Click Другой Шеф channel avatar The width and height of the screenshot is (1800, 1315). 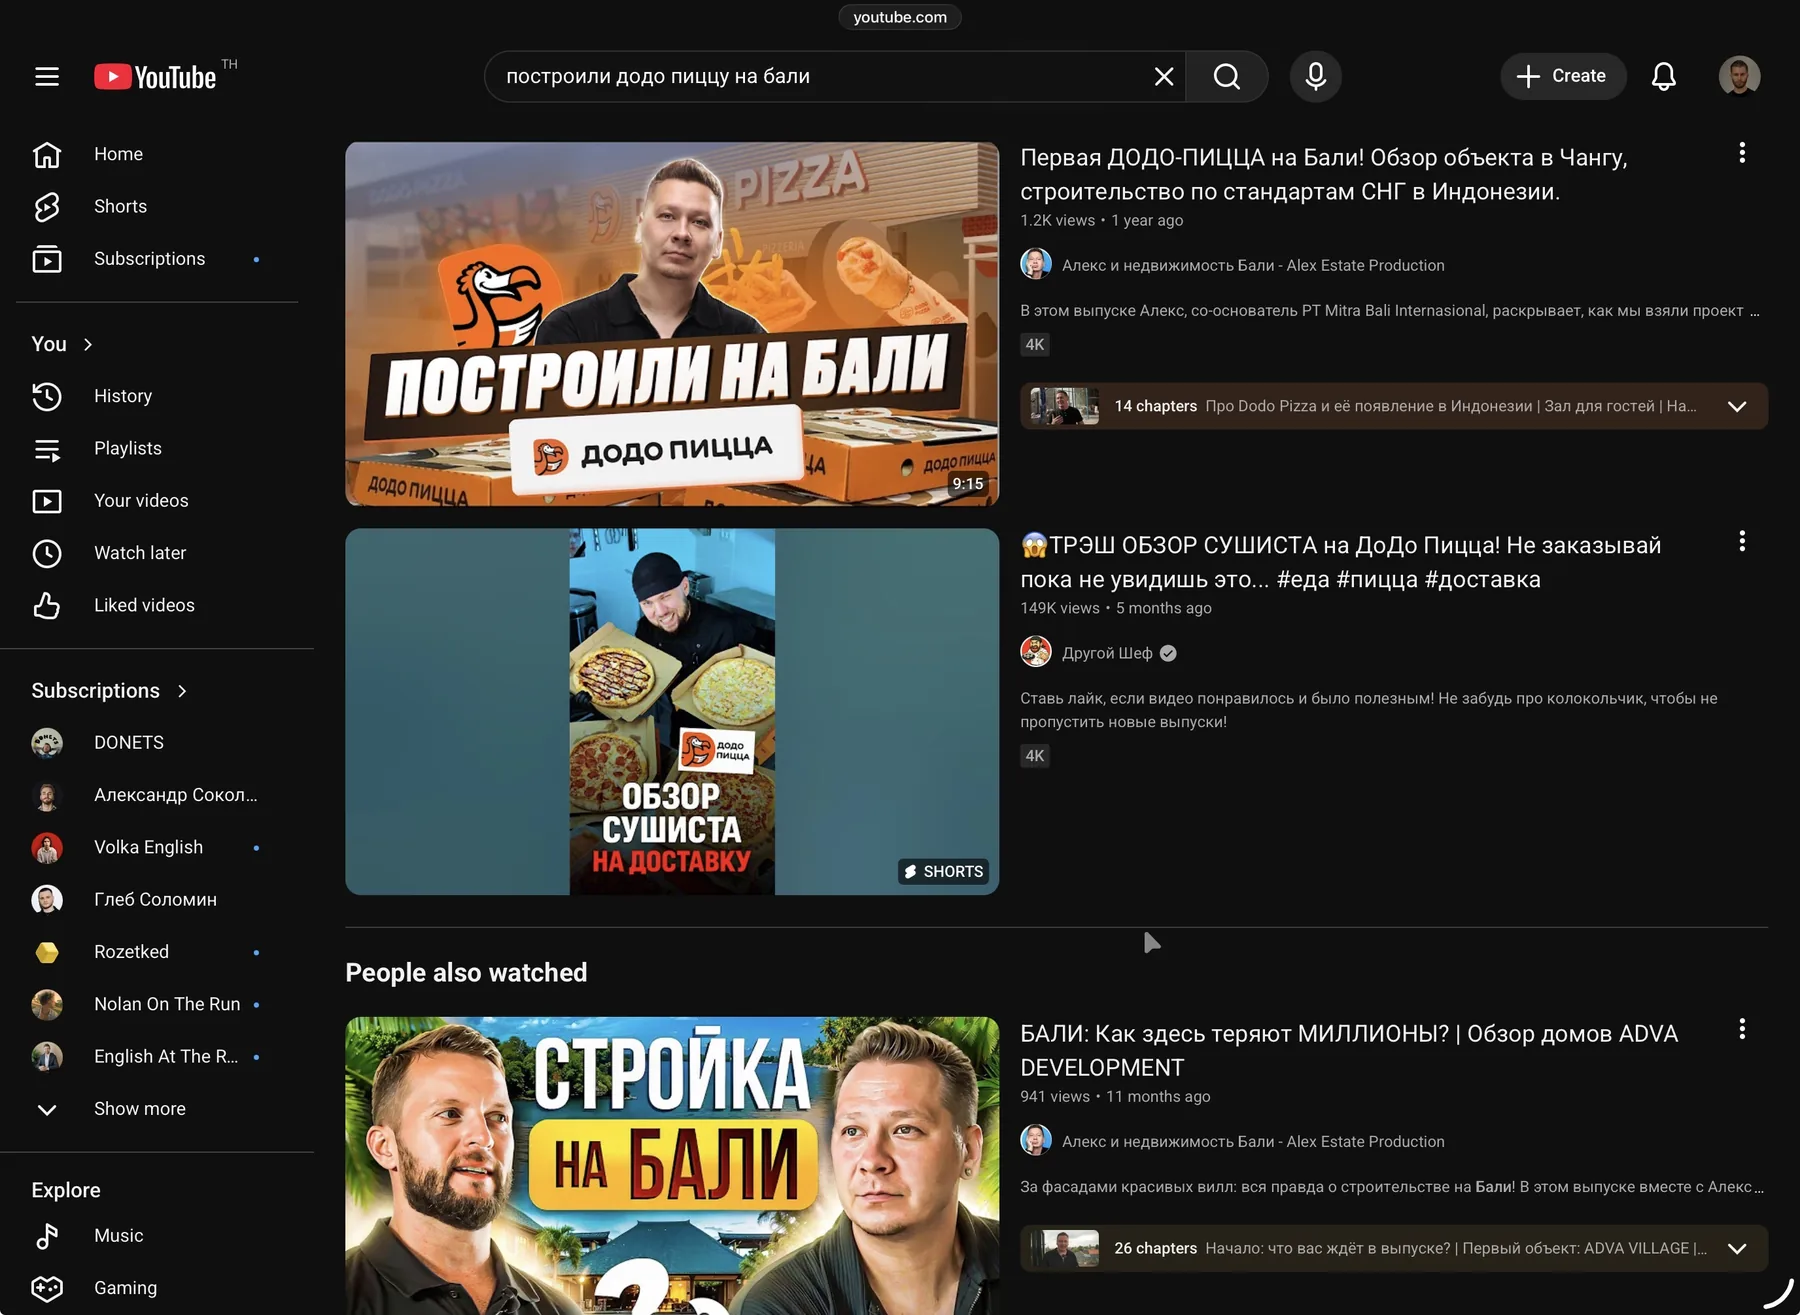click(1036, 652)
